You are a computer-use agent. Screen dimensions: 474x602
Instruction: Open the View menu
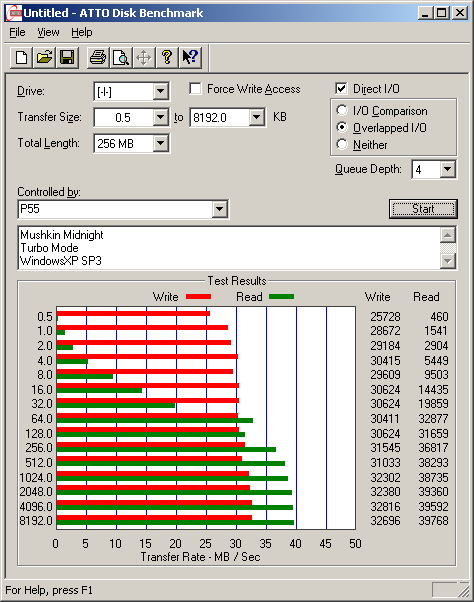pyautogui.click(x=48, y=33)
